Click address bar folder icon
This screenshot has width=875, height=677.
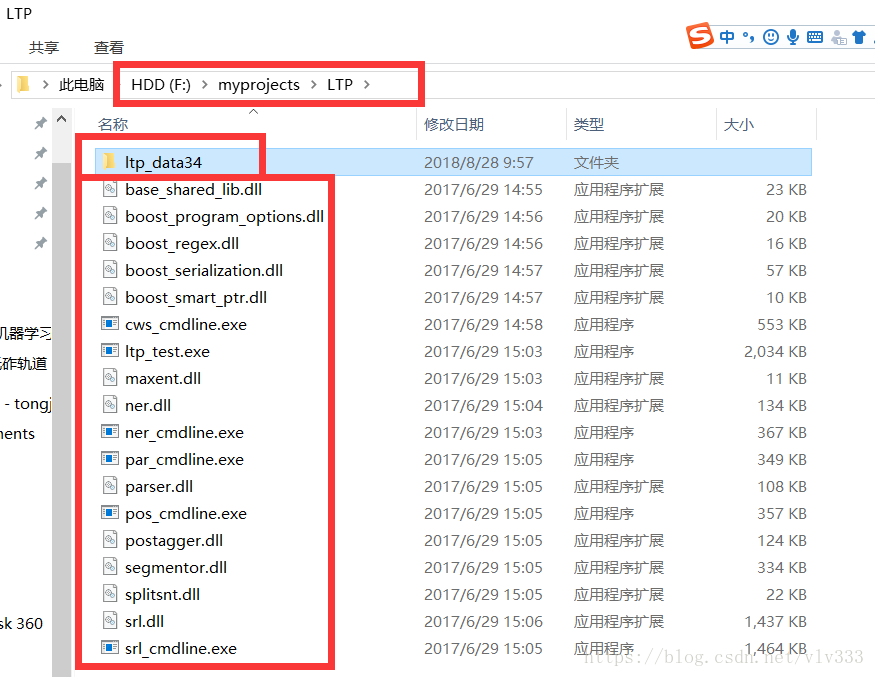click(x=23, y=84)
